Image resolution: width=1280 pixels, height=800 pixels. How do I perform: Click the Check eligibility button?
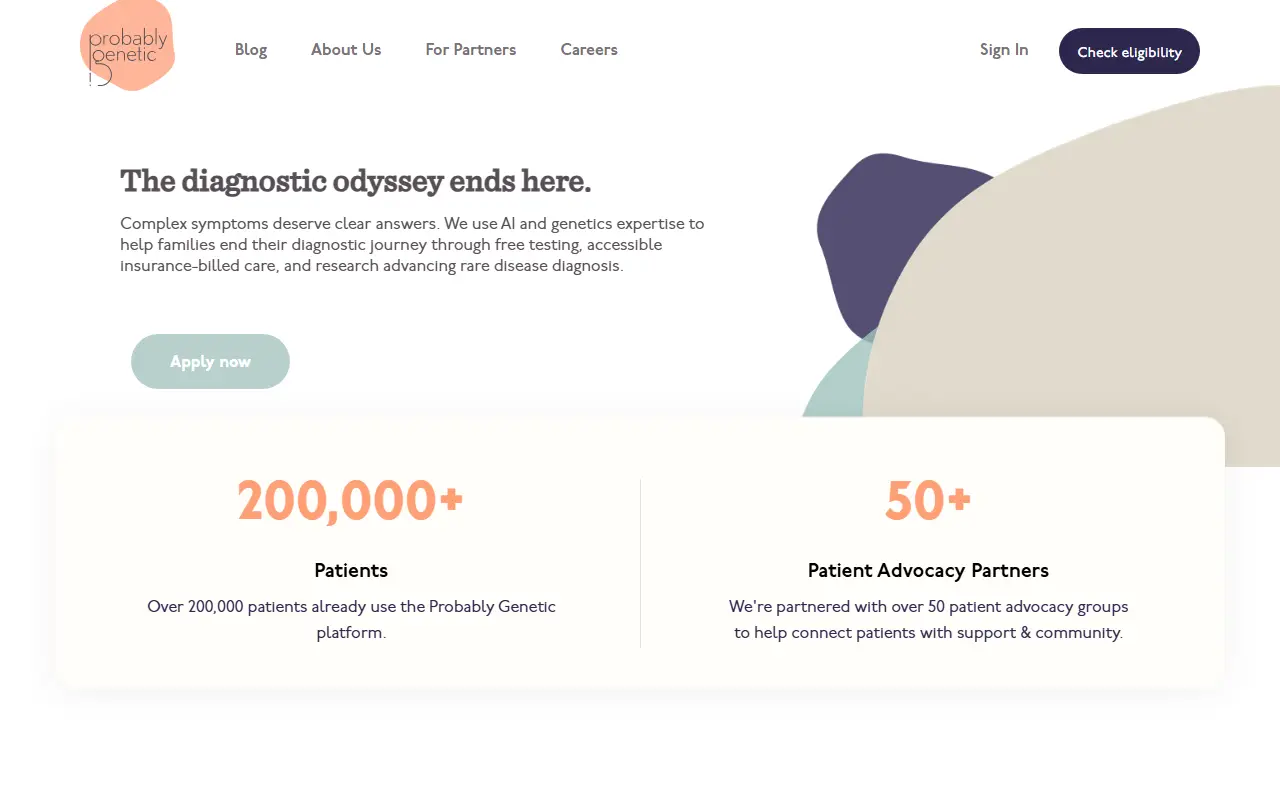[x=1129, y=51]
